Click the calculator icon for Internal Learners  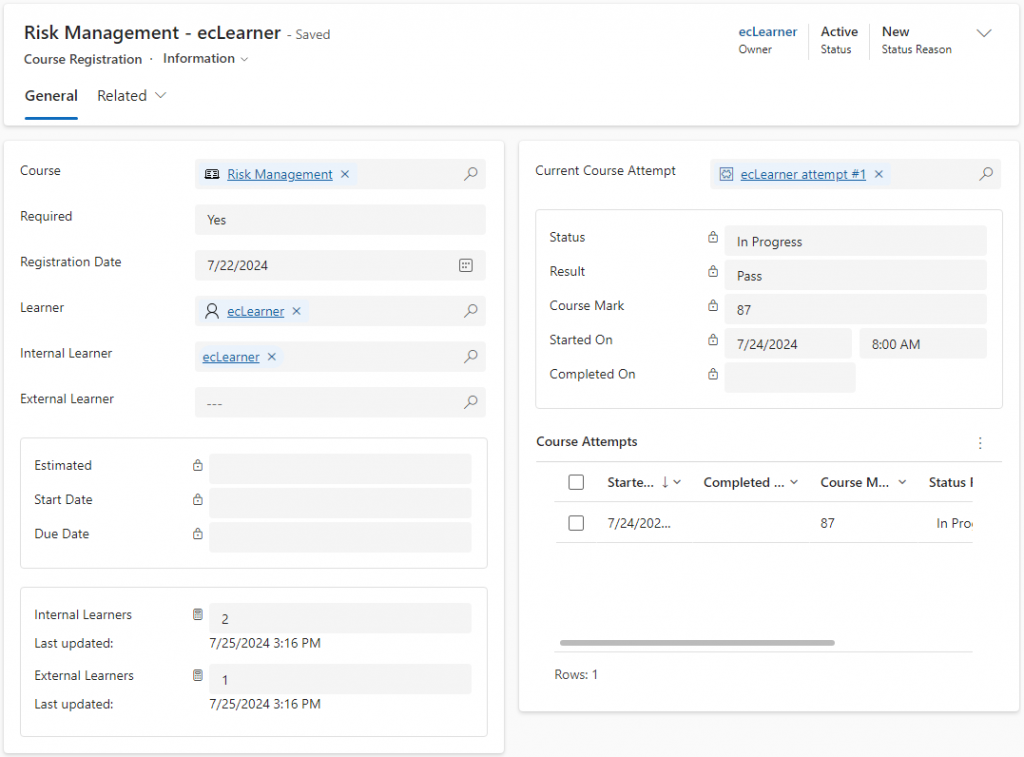pos(198,615)
